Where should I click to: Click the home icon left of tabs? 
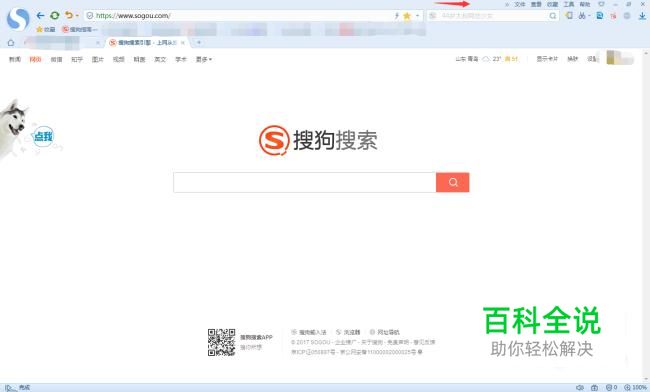(11, 42)
